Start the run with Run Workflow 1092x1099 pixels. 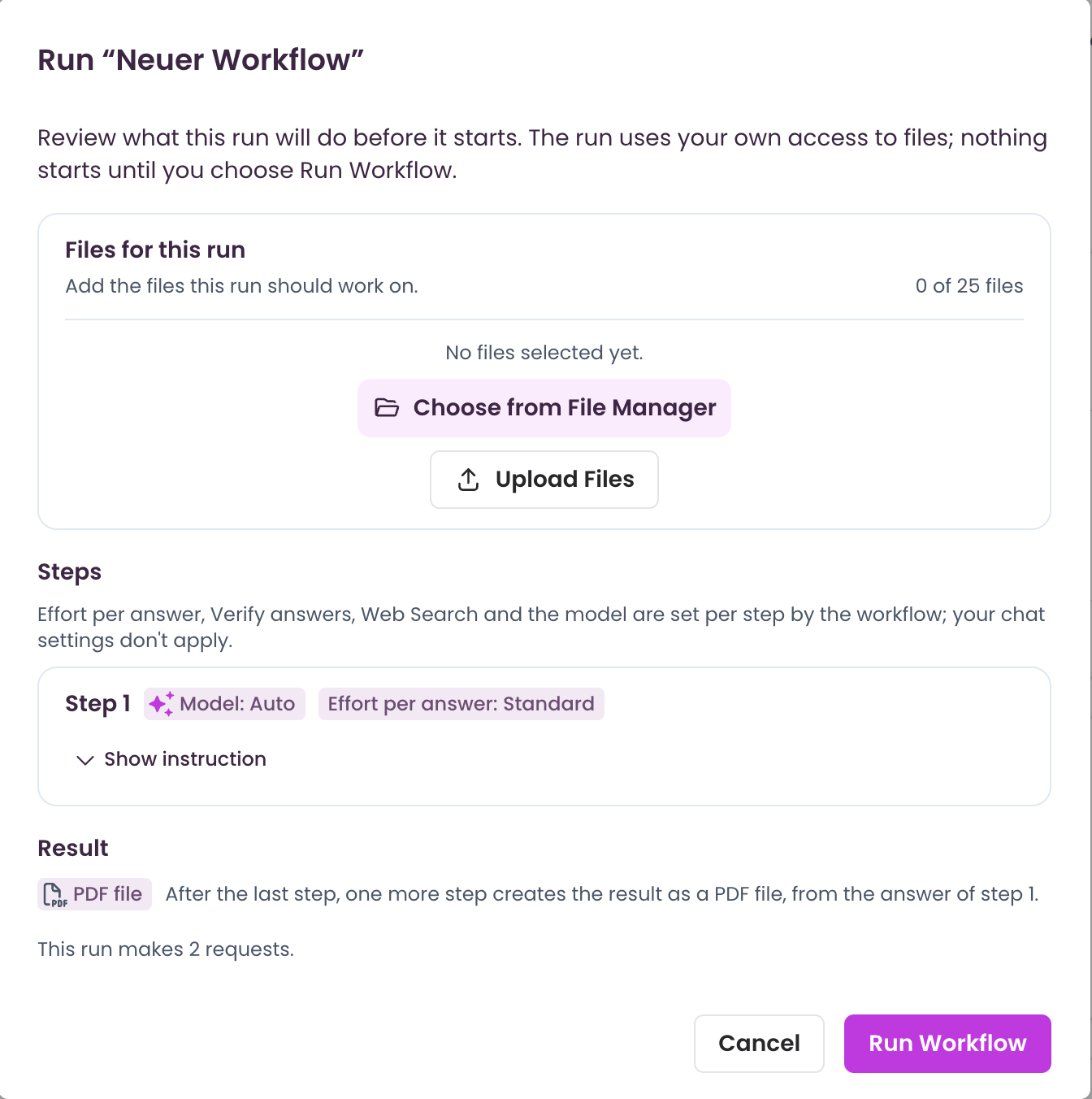coord(948,1044)
